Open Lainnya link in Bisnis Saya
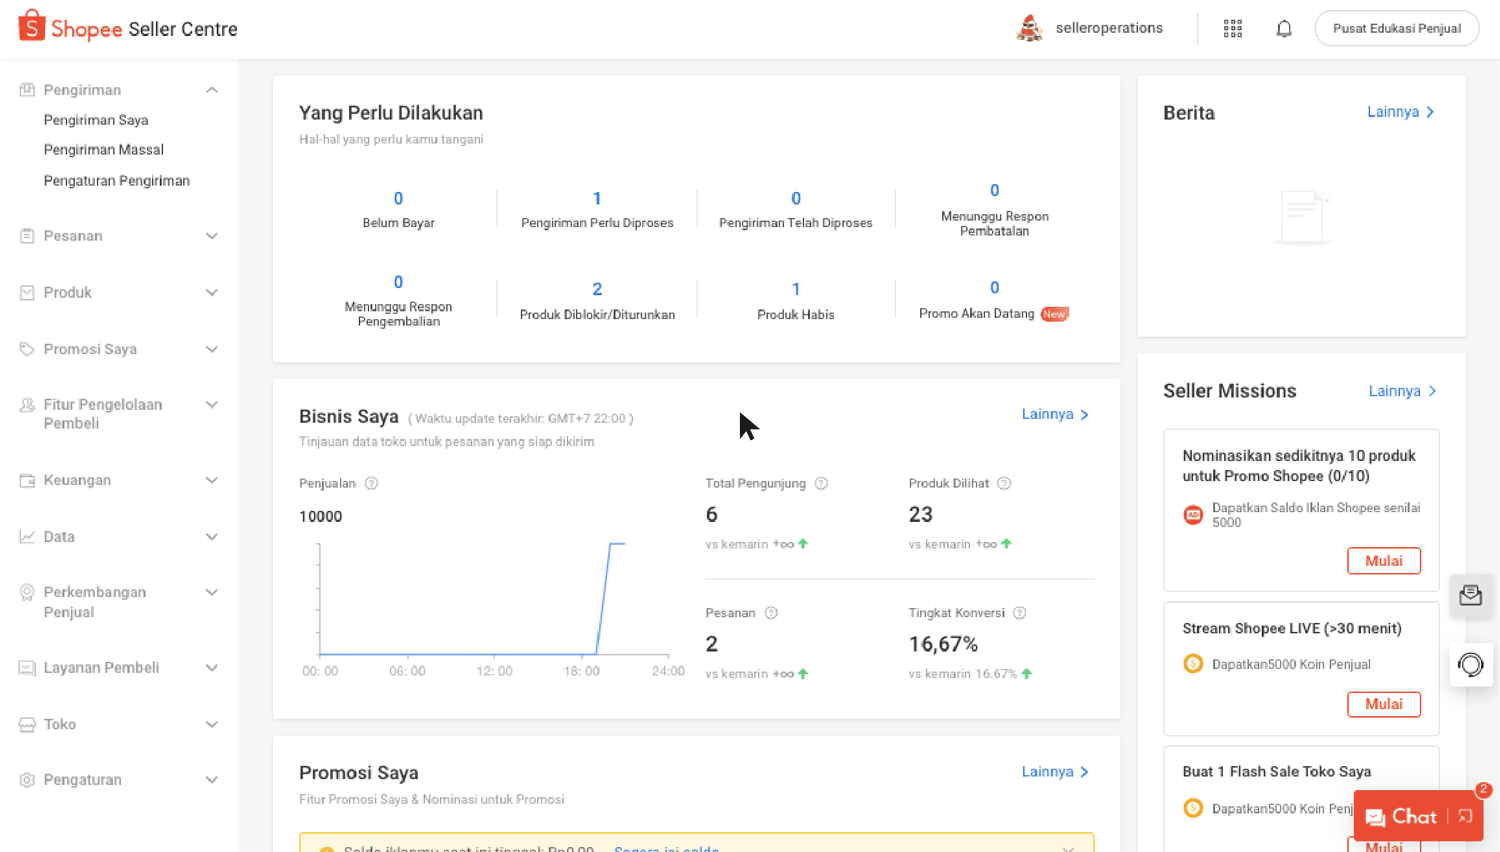This screenshot has height=852, width=1500. [1054, 414]
